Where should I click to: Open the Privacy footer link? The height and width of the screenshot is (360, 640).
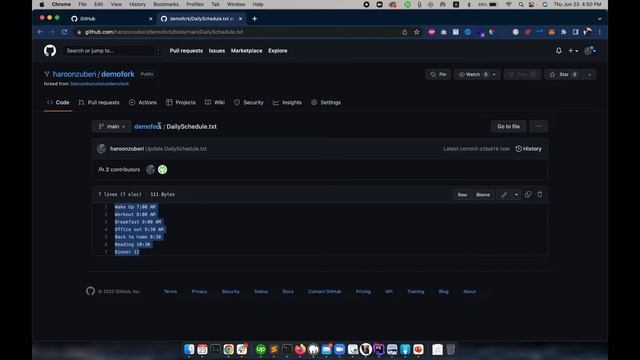pyautogui.click(x=199, y=291)
